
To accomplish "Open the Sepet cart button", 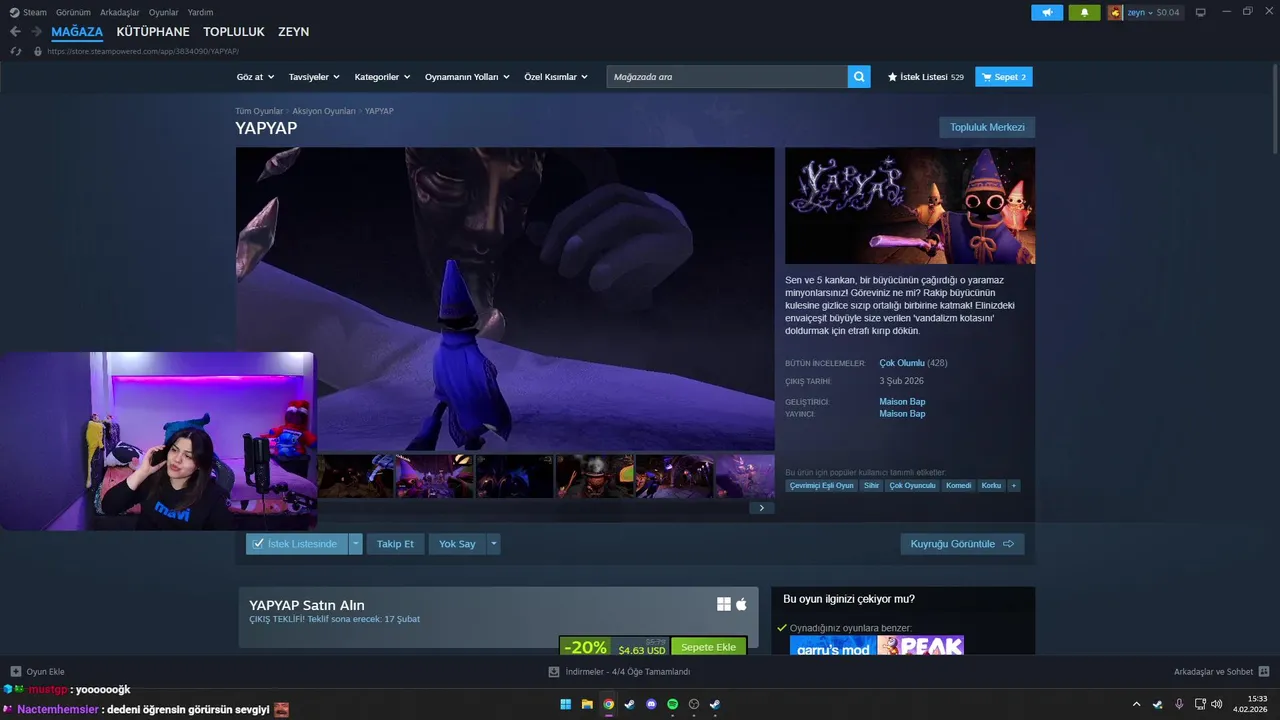I will point(1004,77).
